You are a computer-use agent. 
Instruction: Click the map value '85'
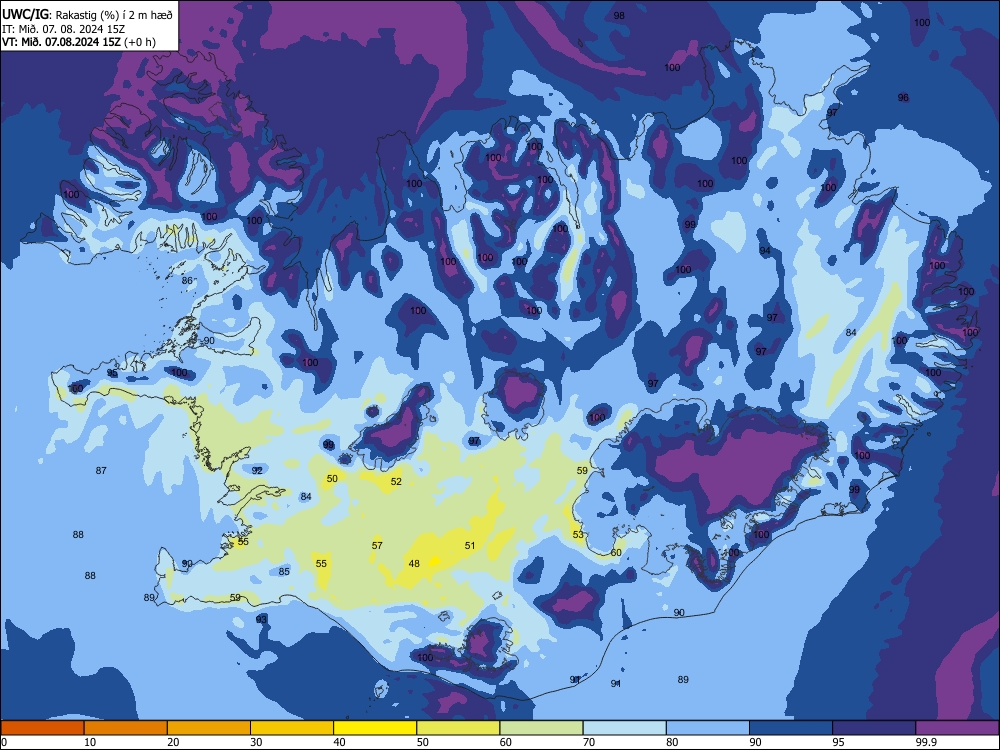click(284, 571)
